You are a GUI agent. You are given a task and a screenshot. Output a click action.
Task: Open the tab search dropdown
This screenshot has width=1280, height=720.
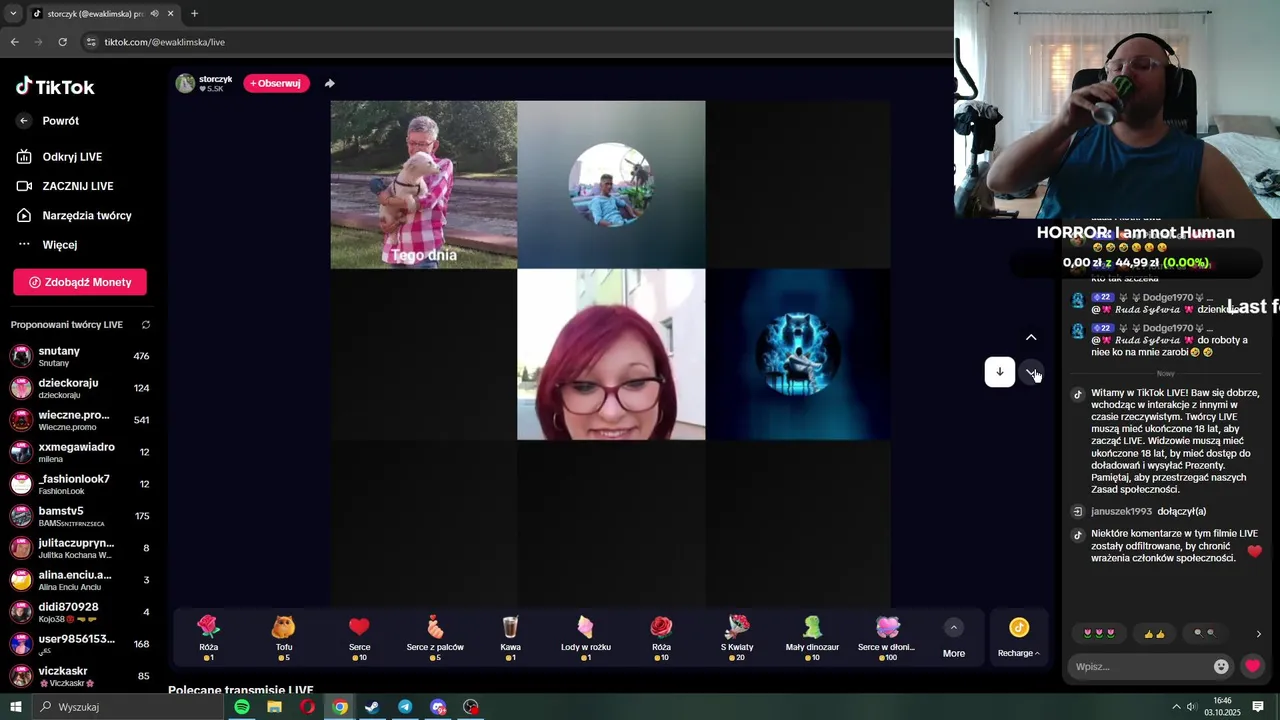tap(13, 13)
